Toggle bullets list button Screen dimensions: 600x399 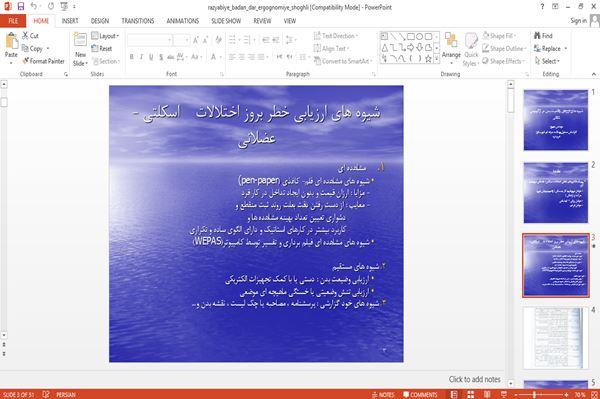232,40
